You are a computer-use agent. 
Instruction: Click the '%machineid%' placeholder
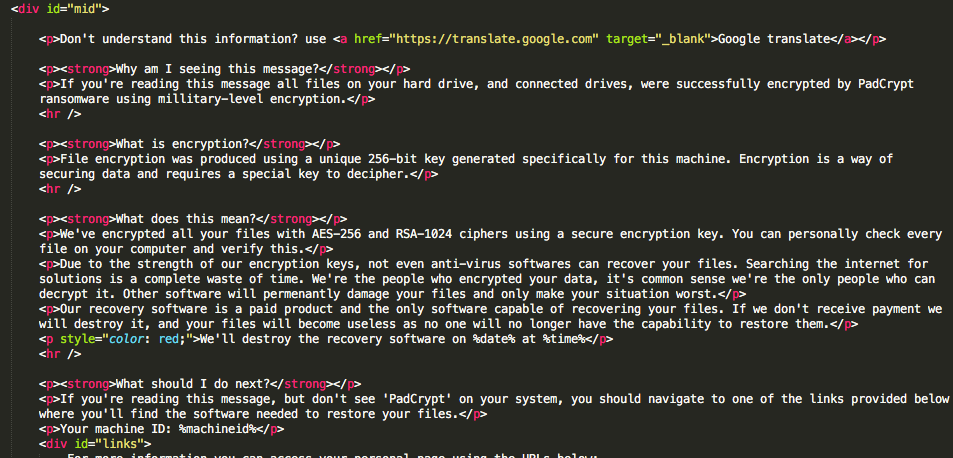(x=217, y=429)
